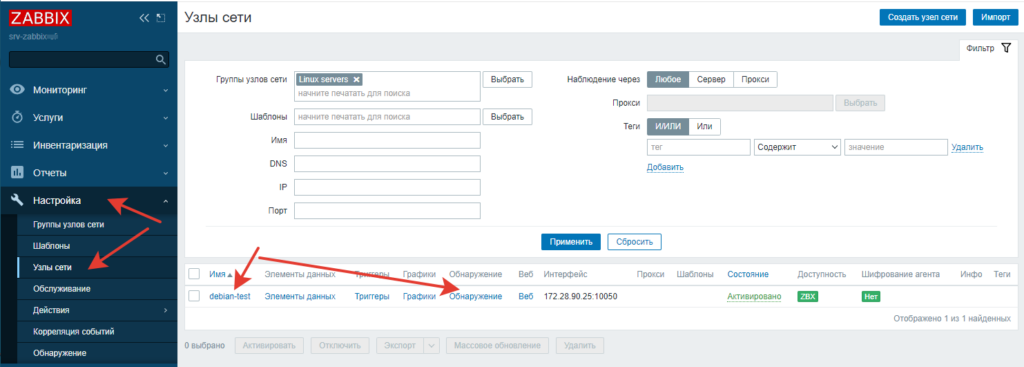Click Создать узел сети button
The width and height of the screenshot is (1024, 367).
922,18
